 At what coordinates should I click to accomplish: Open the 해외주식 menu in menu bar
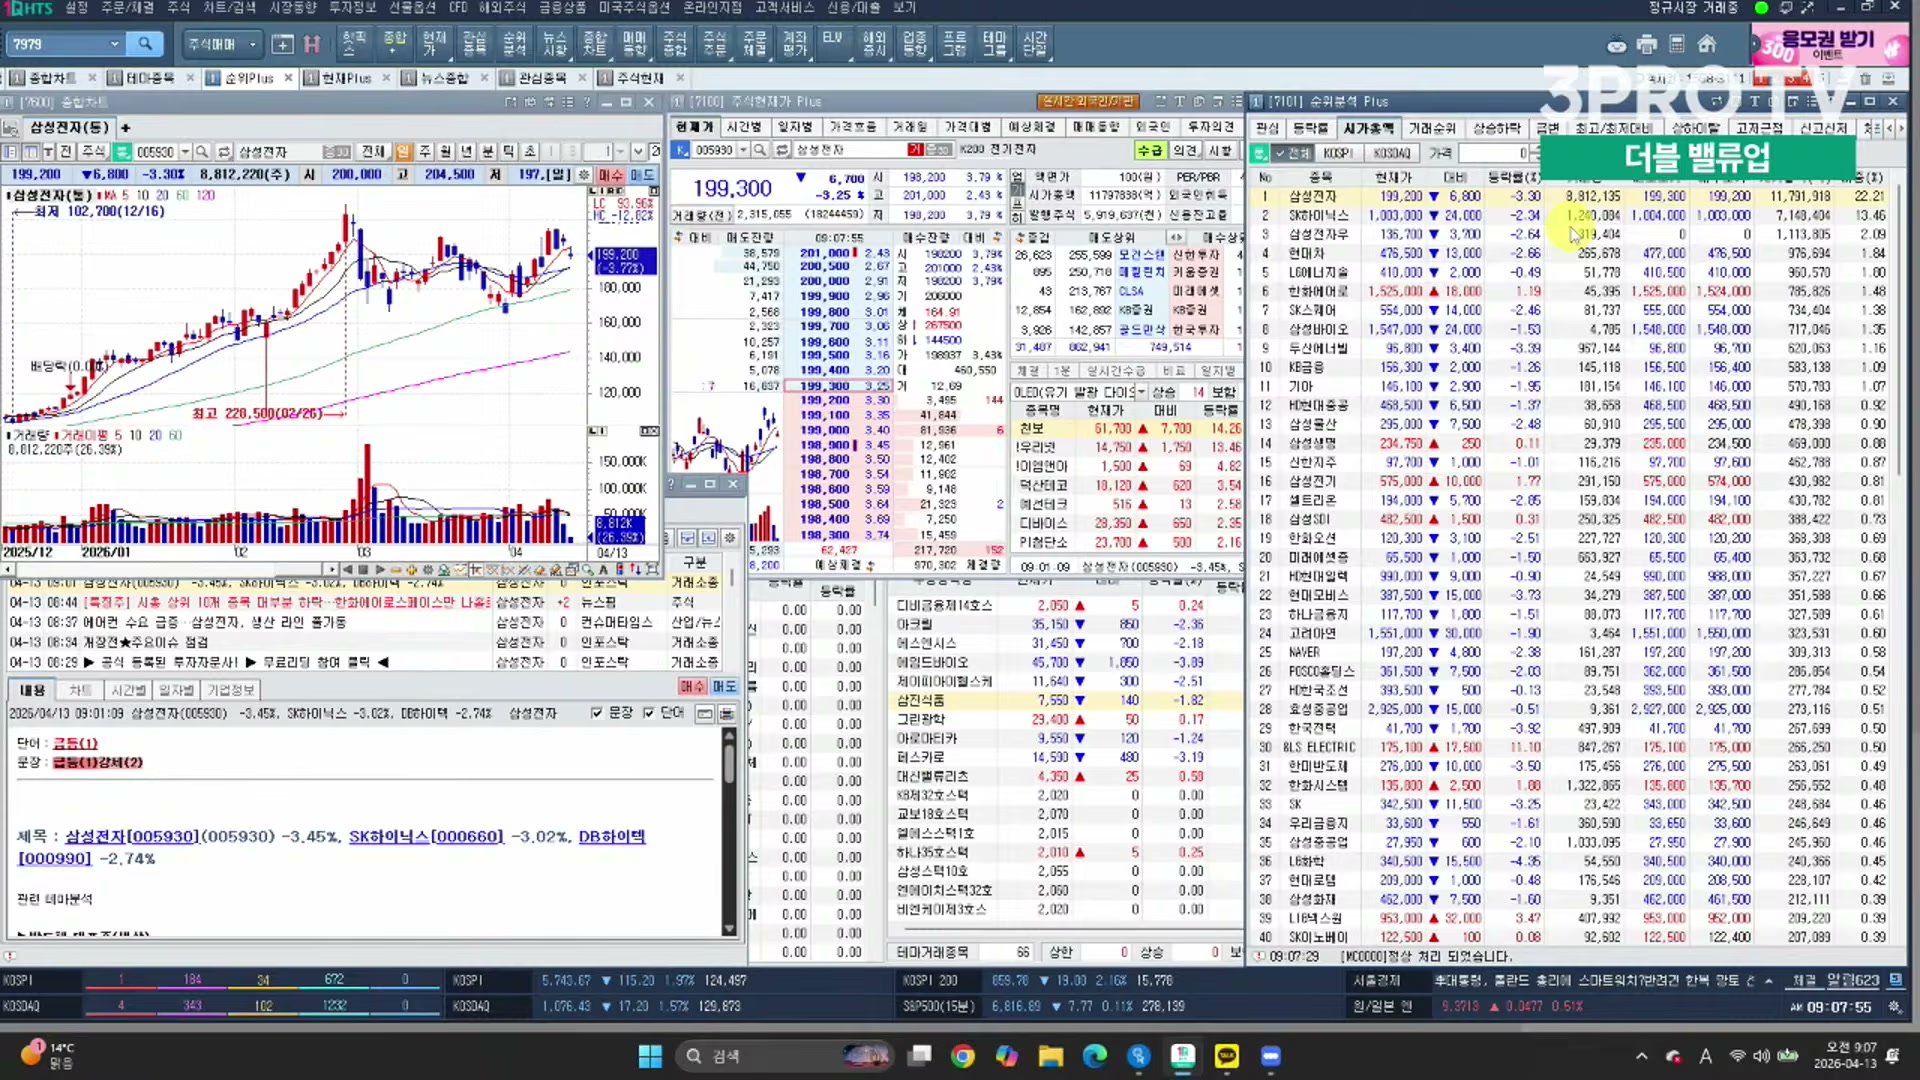[502, 7]
